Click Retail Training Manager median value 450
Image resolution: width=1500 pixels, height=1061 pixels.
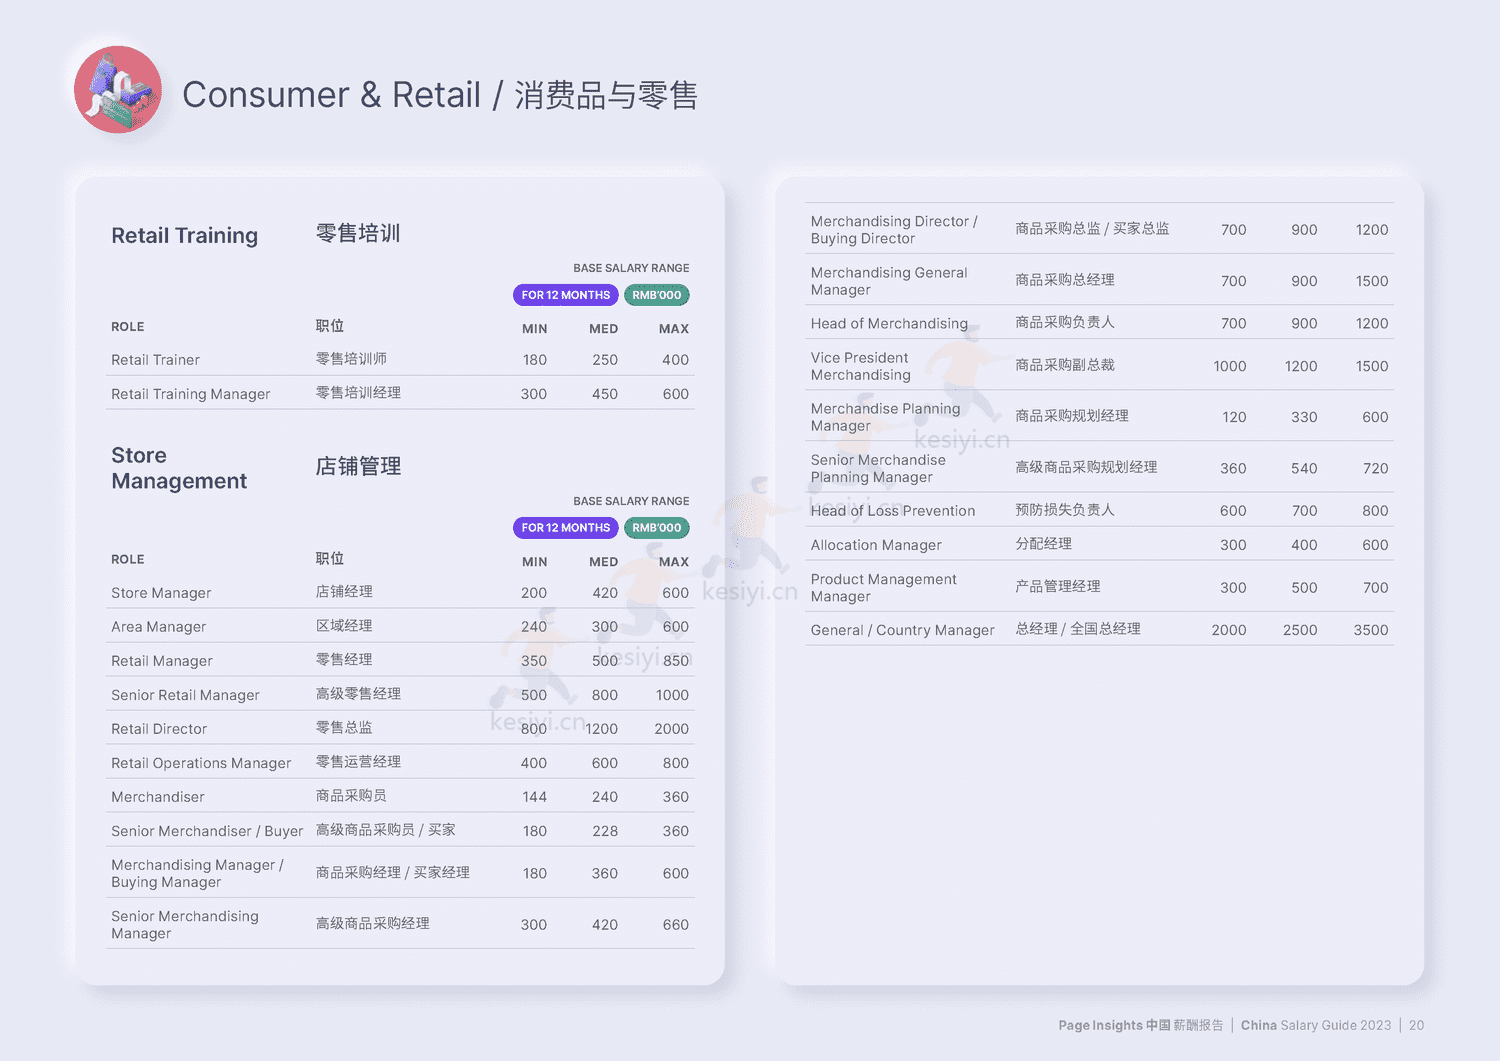click(605, 394)
